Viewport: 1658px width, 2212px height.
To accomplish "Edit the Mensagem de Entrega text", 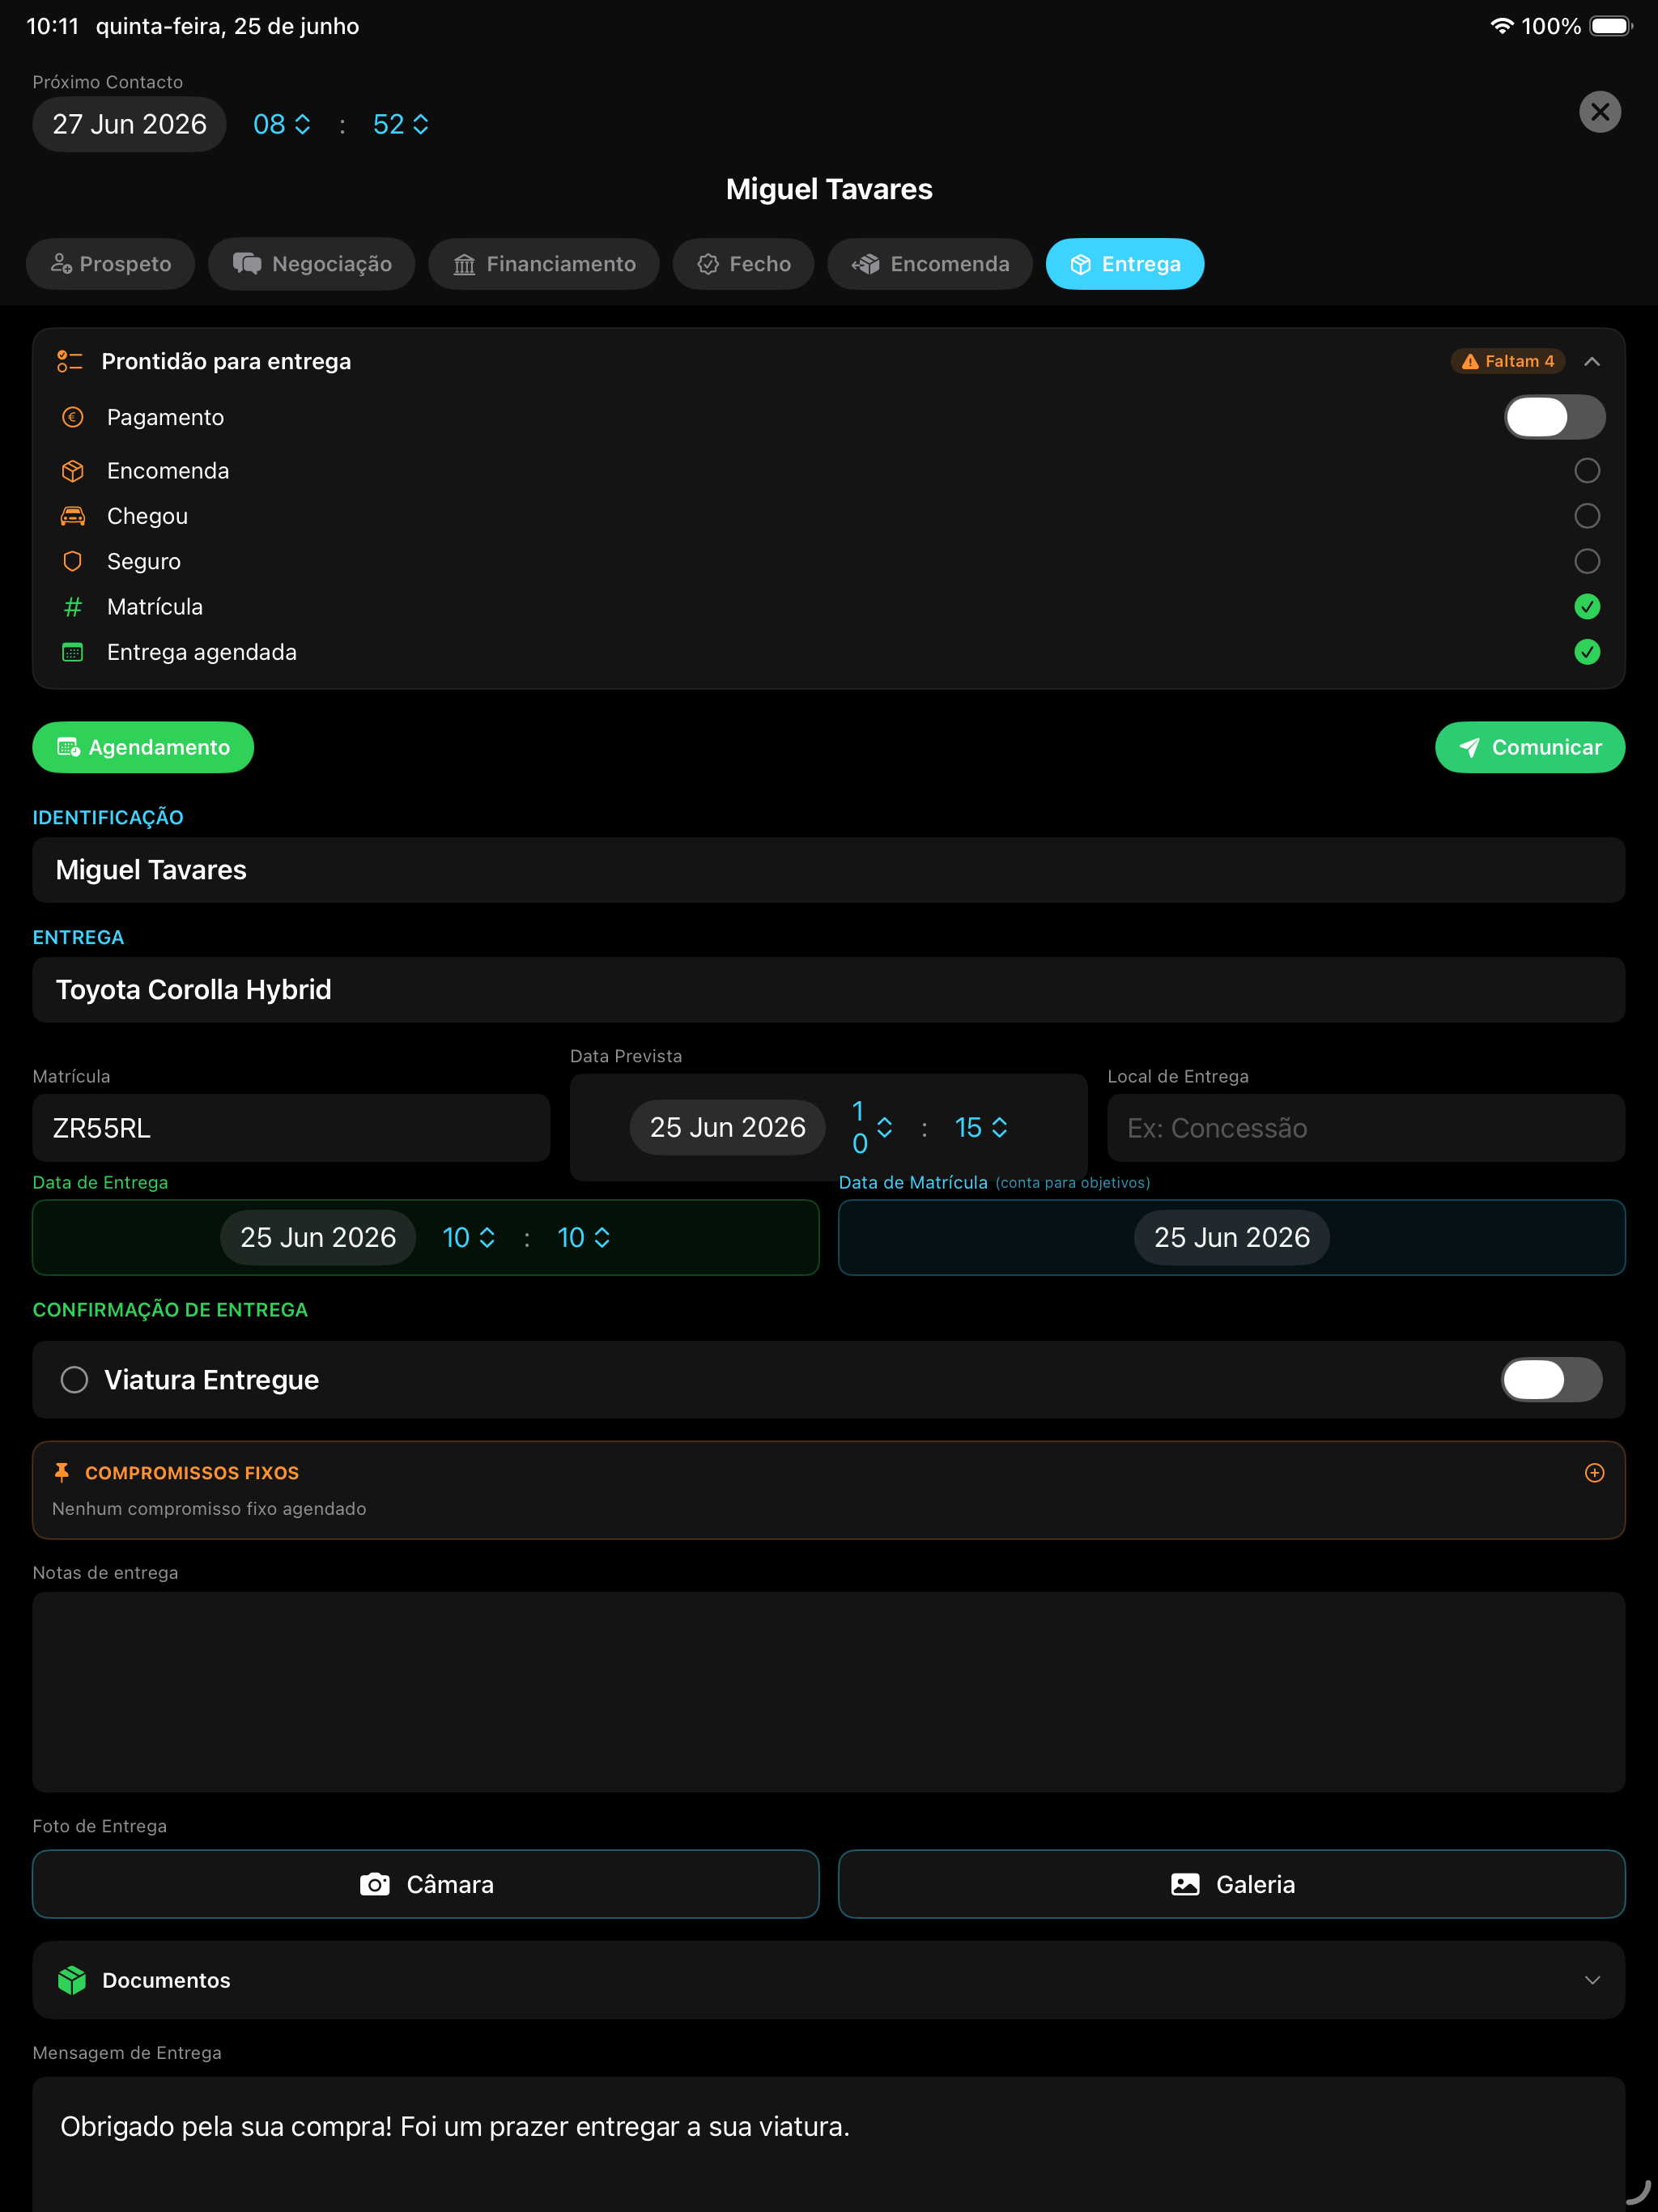I will coord(828,2144).
